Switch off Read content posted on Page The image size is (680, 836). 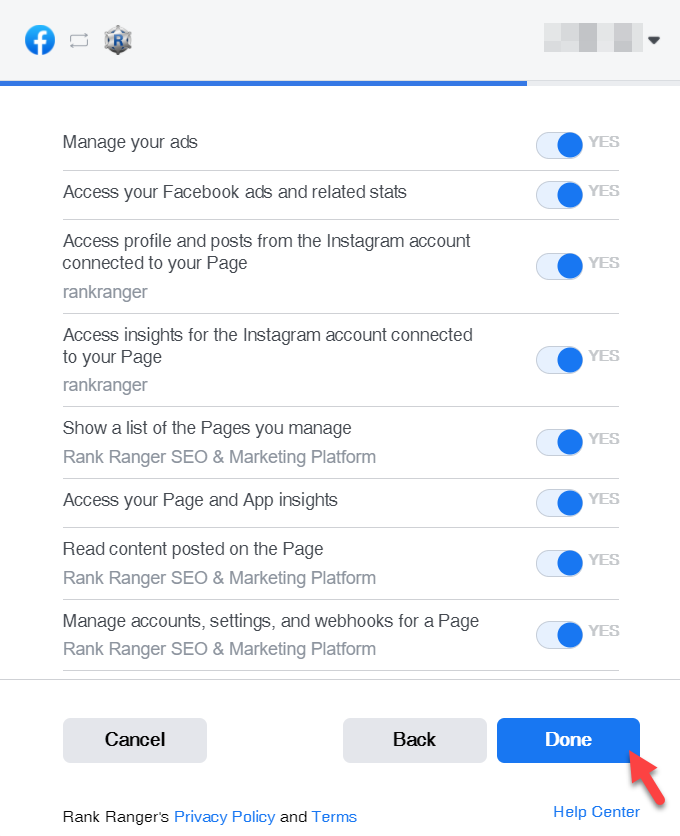(560, 563)
